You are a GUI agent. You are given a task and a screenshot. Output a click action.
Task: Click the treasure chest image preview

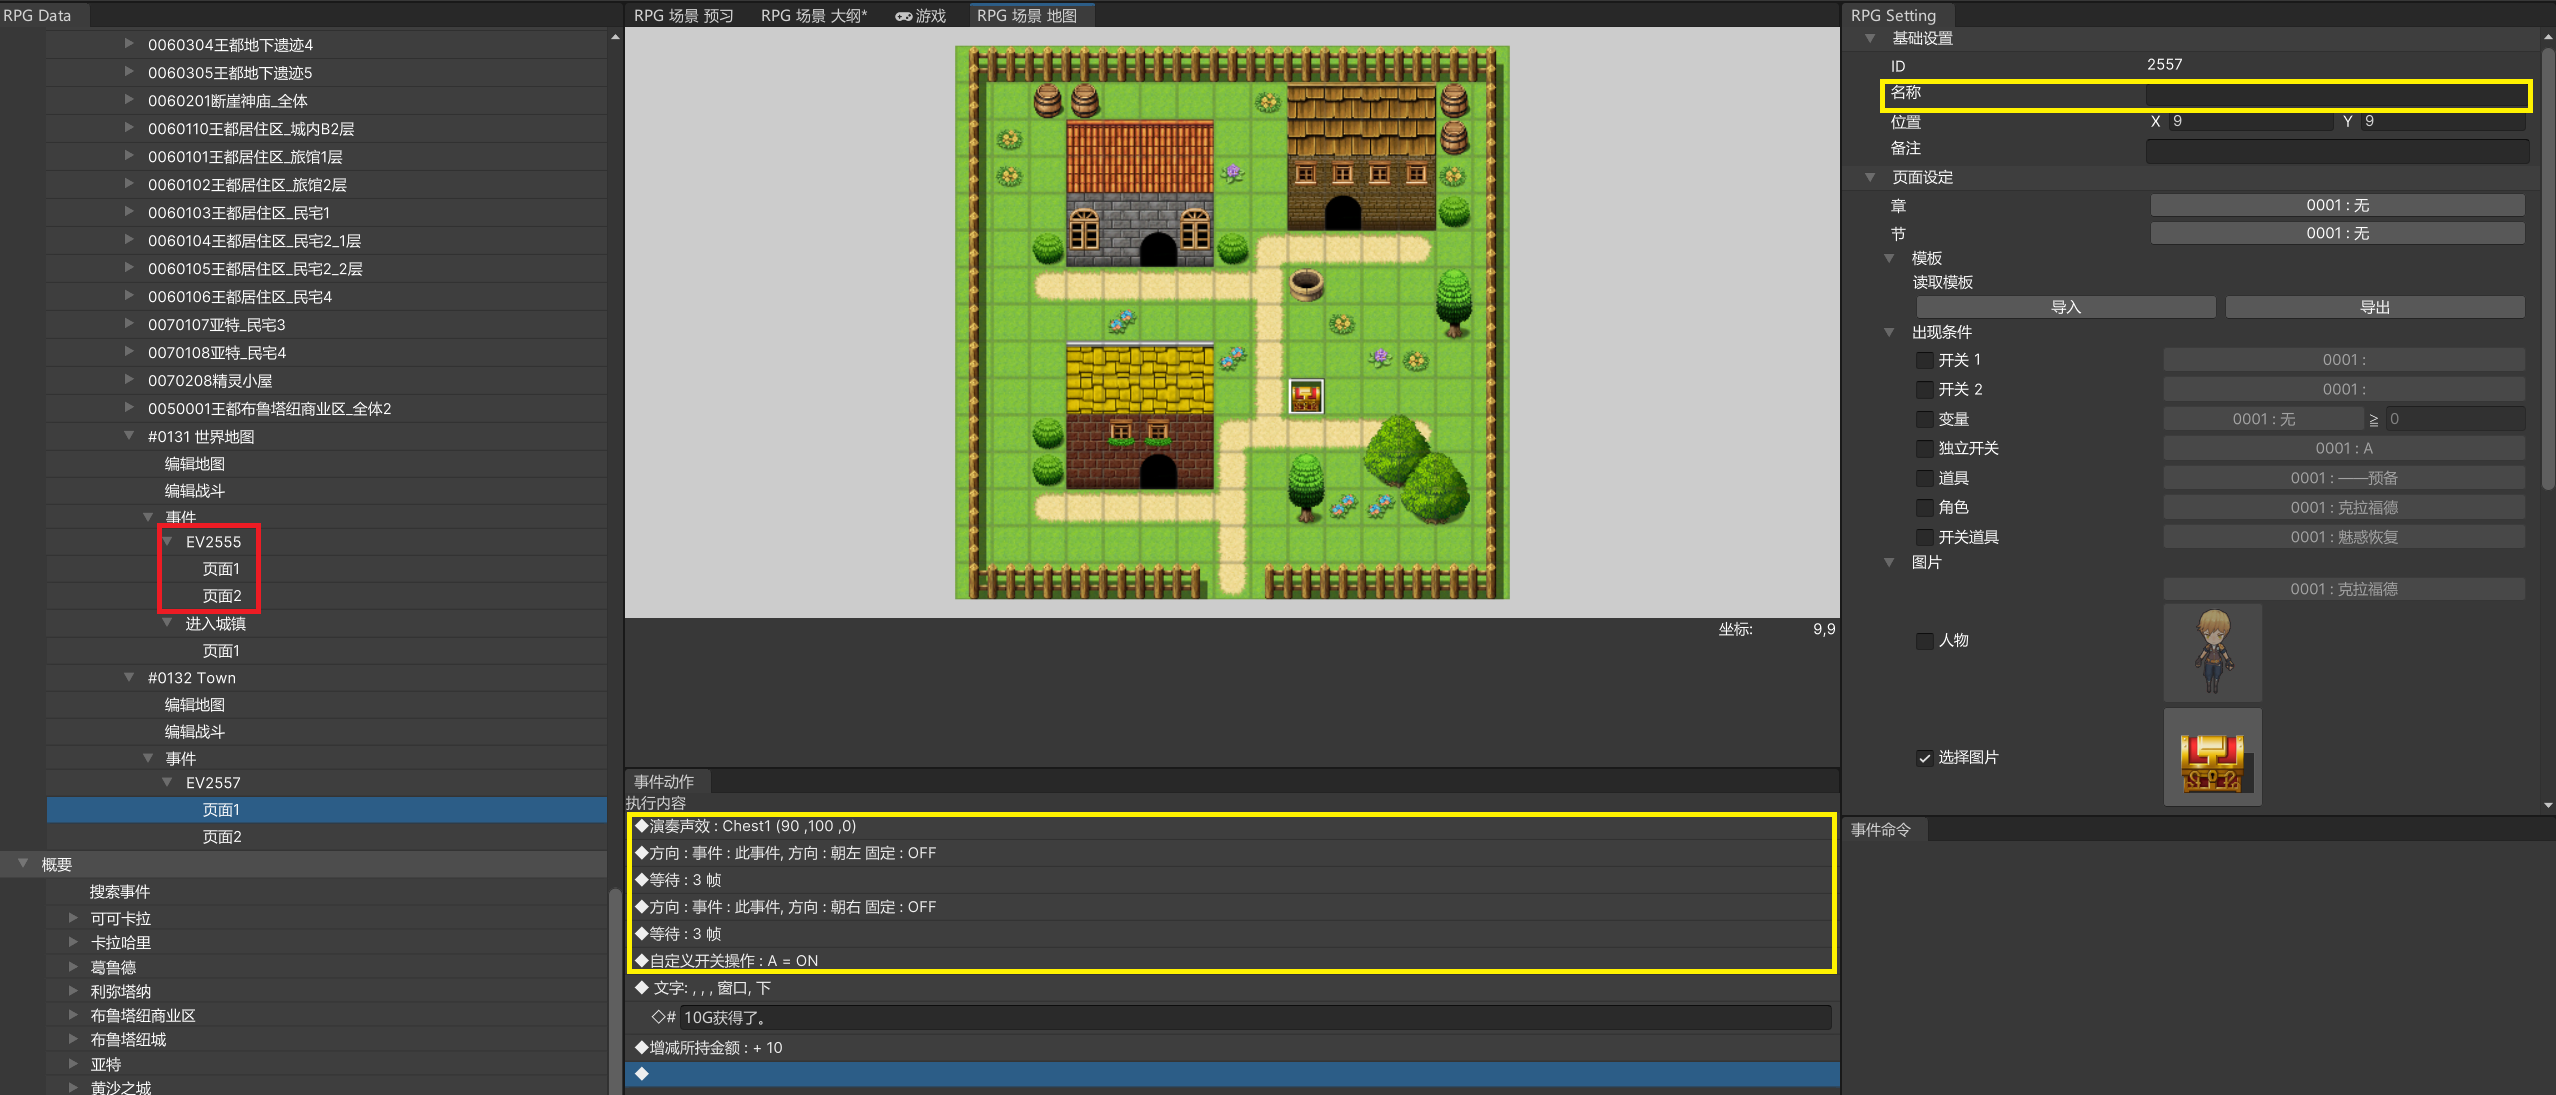tap(2212, 758)
